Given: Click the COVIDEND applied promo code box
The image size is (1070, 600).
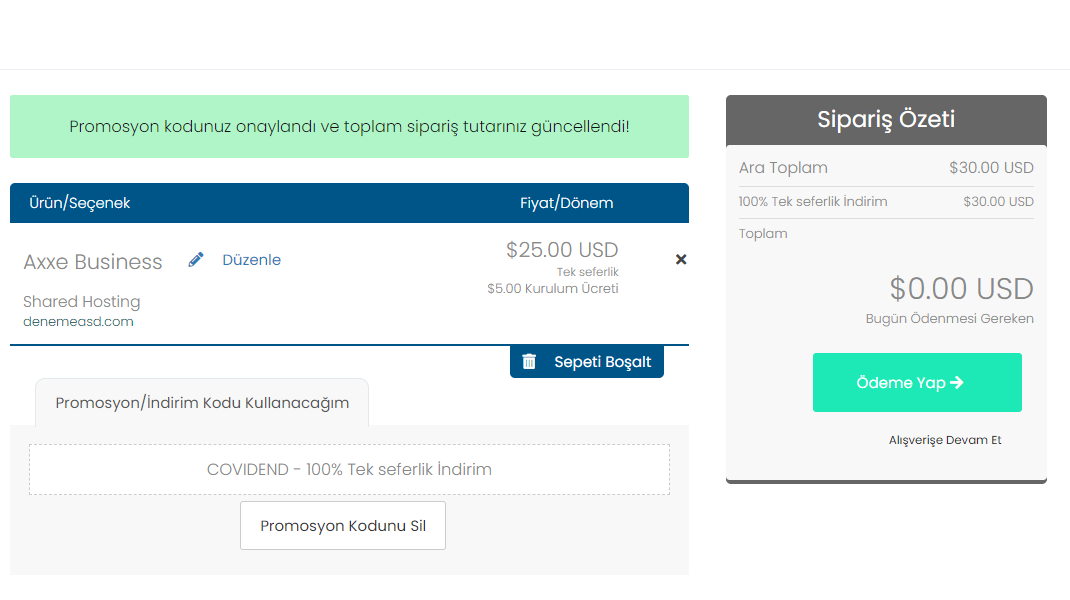Looking at the screenshot, I should coord(349,470).
